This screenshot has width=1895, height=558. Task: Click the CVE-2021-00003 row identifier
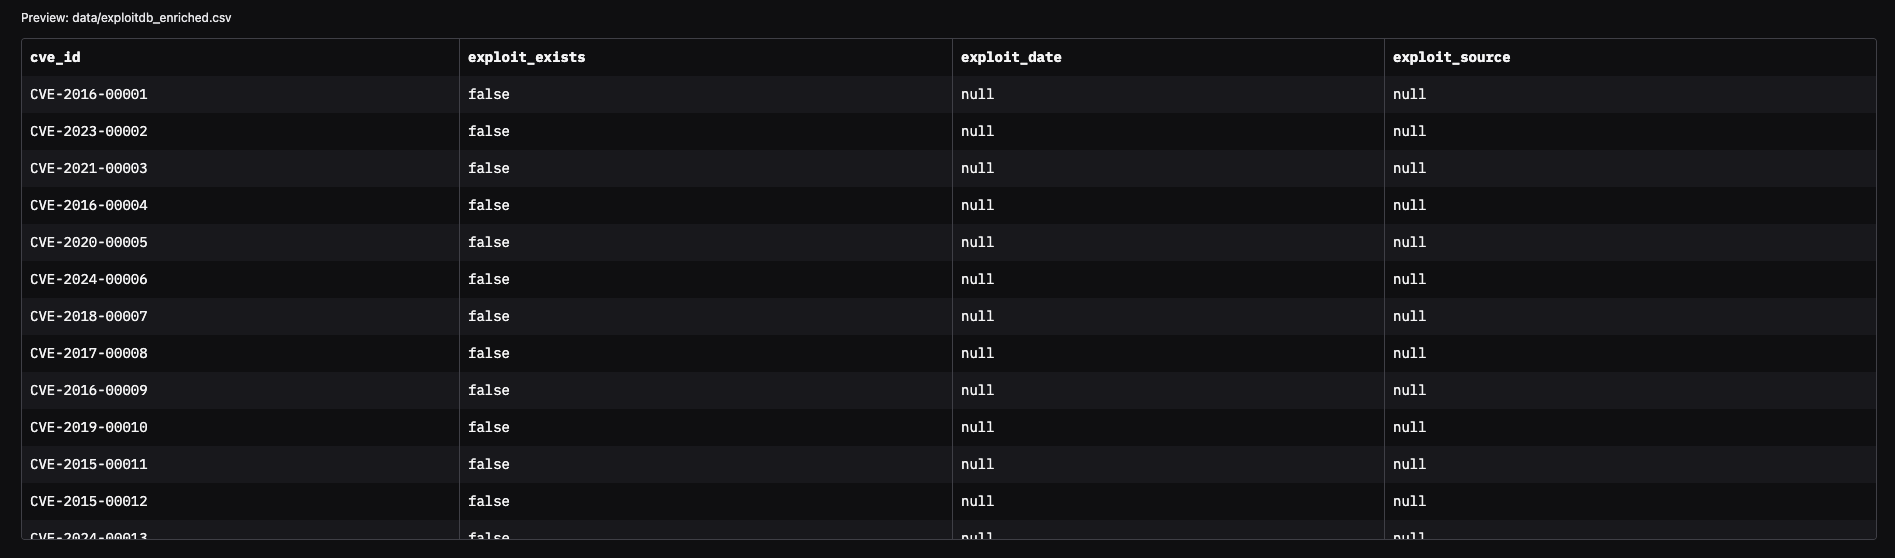[x=89, y=168]
